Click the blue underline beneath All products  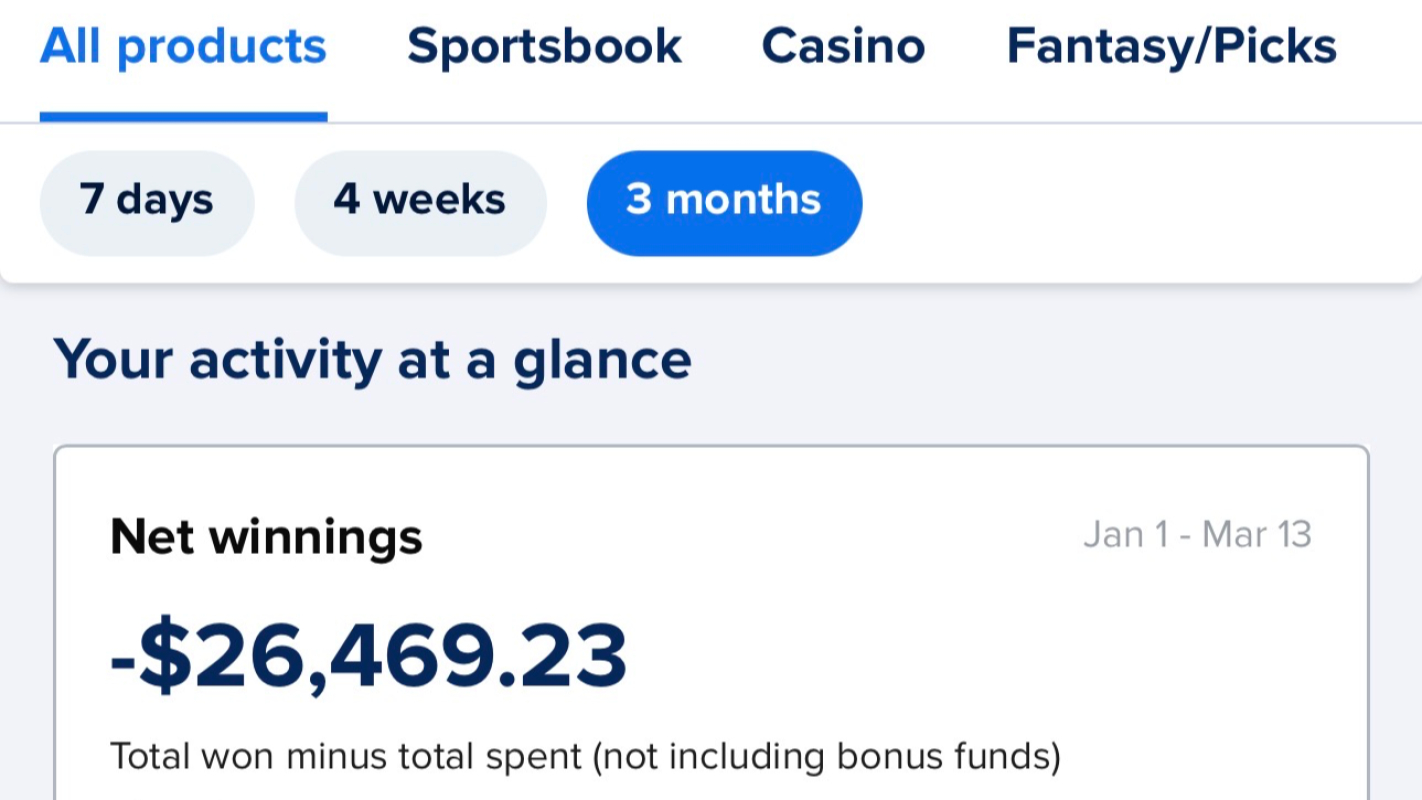point(182,117)
